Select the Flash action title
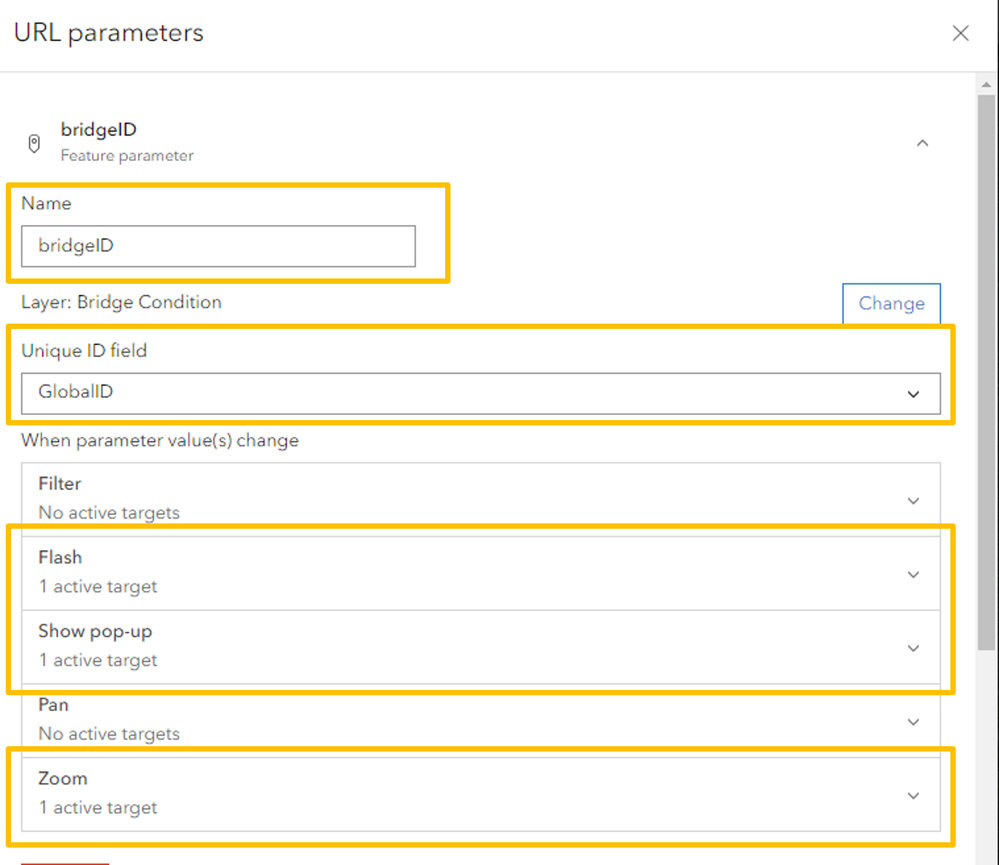Image resolution: width=999 pixels, height=865 pixels. point(60,558)
